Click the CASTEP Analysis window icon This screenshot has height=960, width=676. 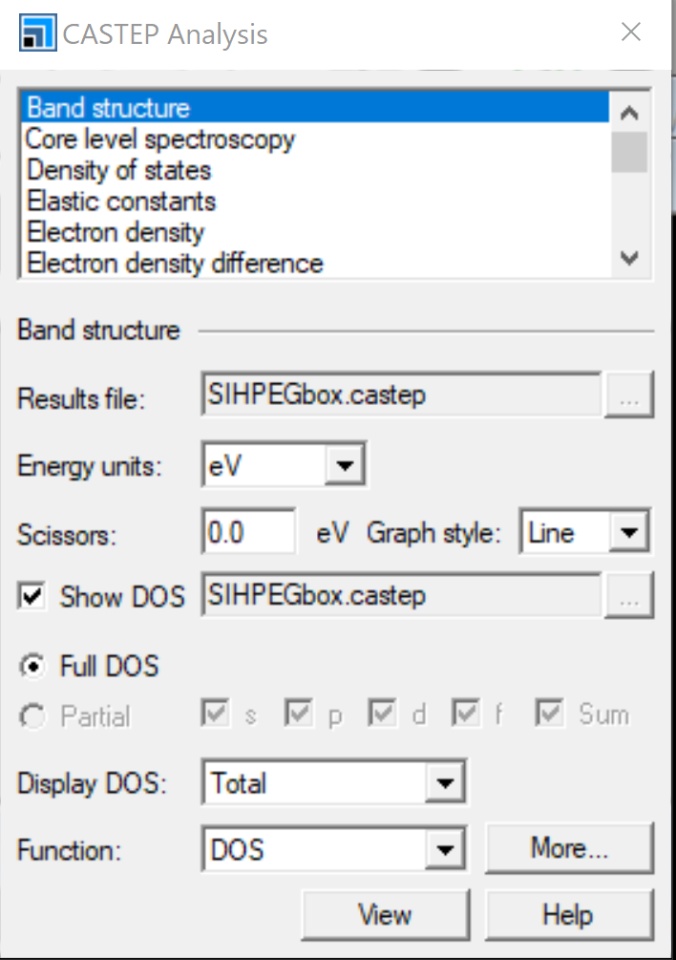(x=38, y=32)
